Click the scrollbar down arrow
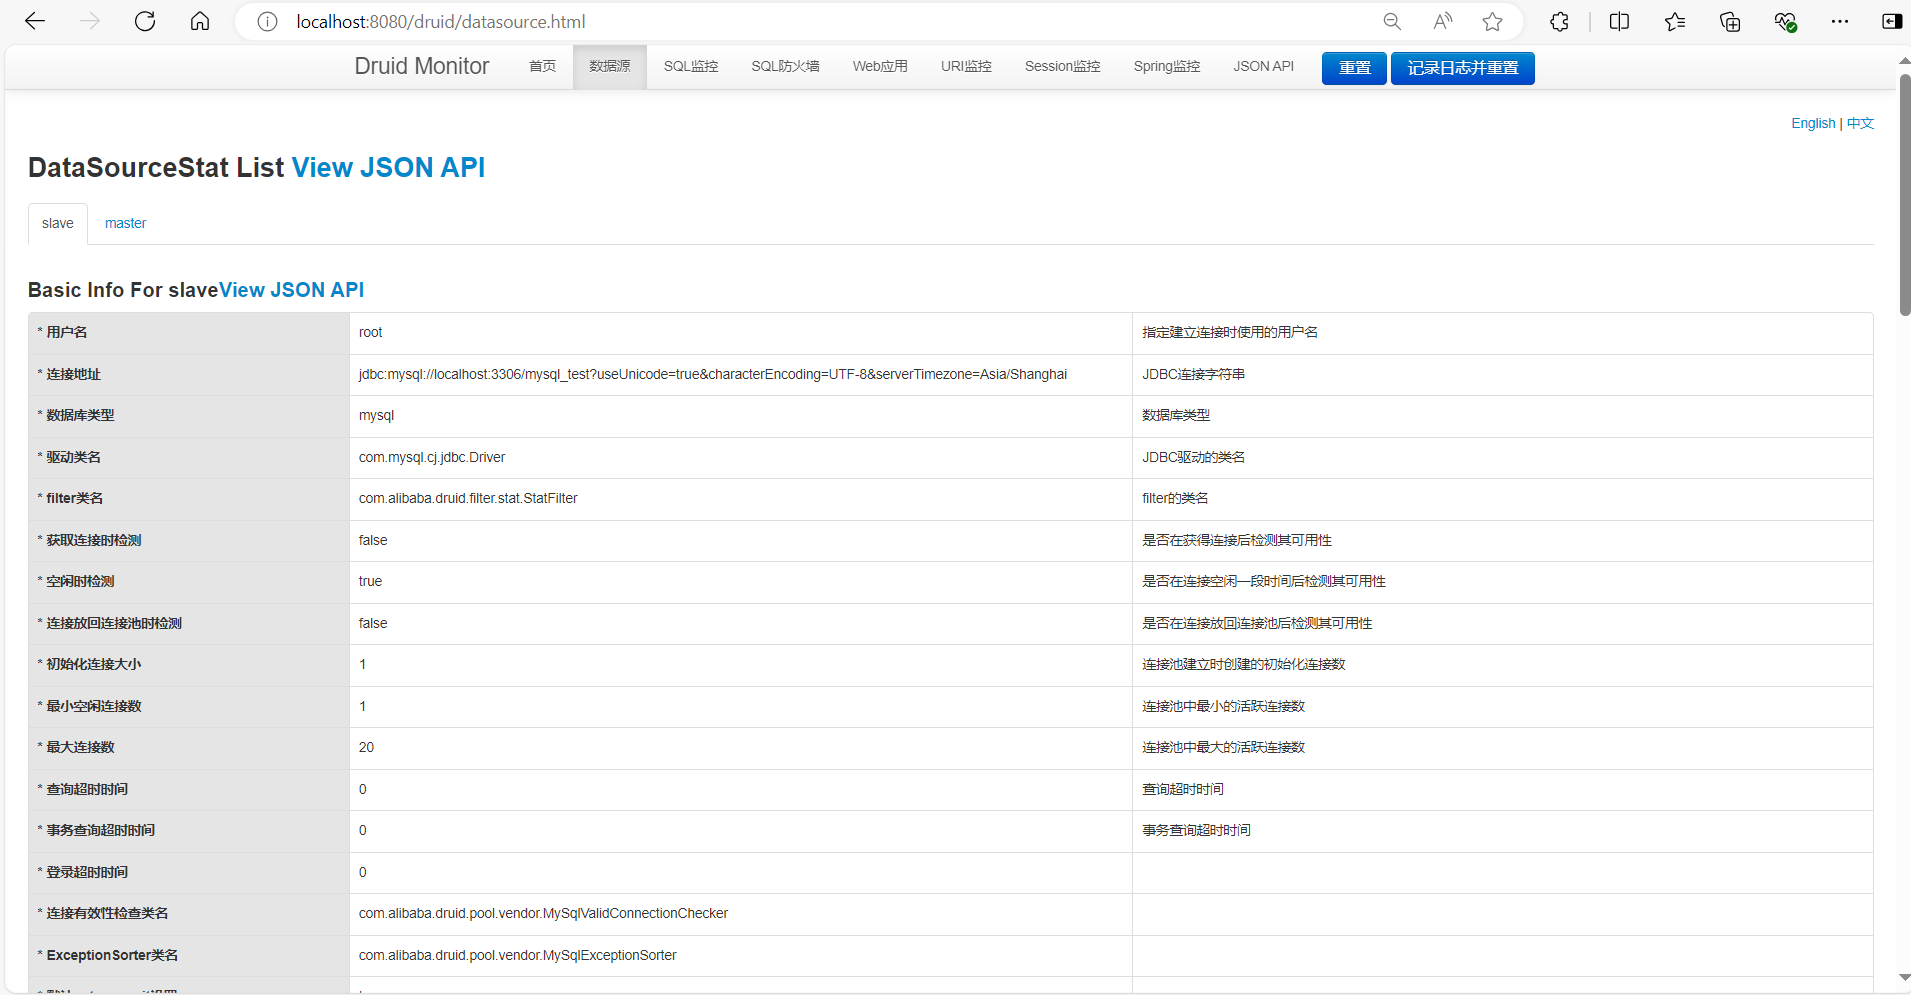Viewport: 1911px width, 995px height. [x=1905, y=977]
